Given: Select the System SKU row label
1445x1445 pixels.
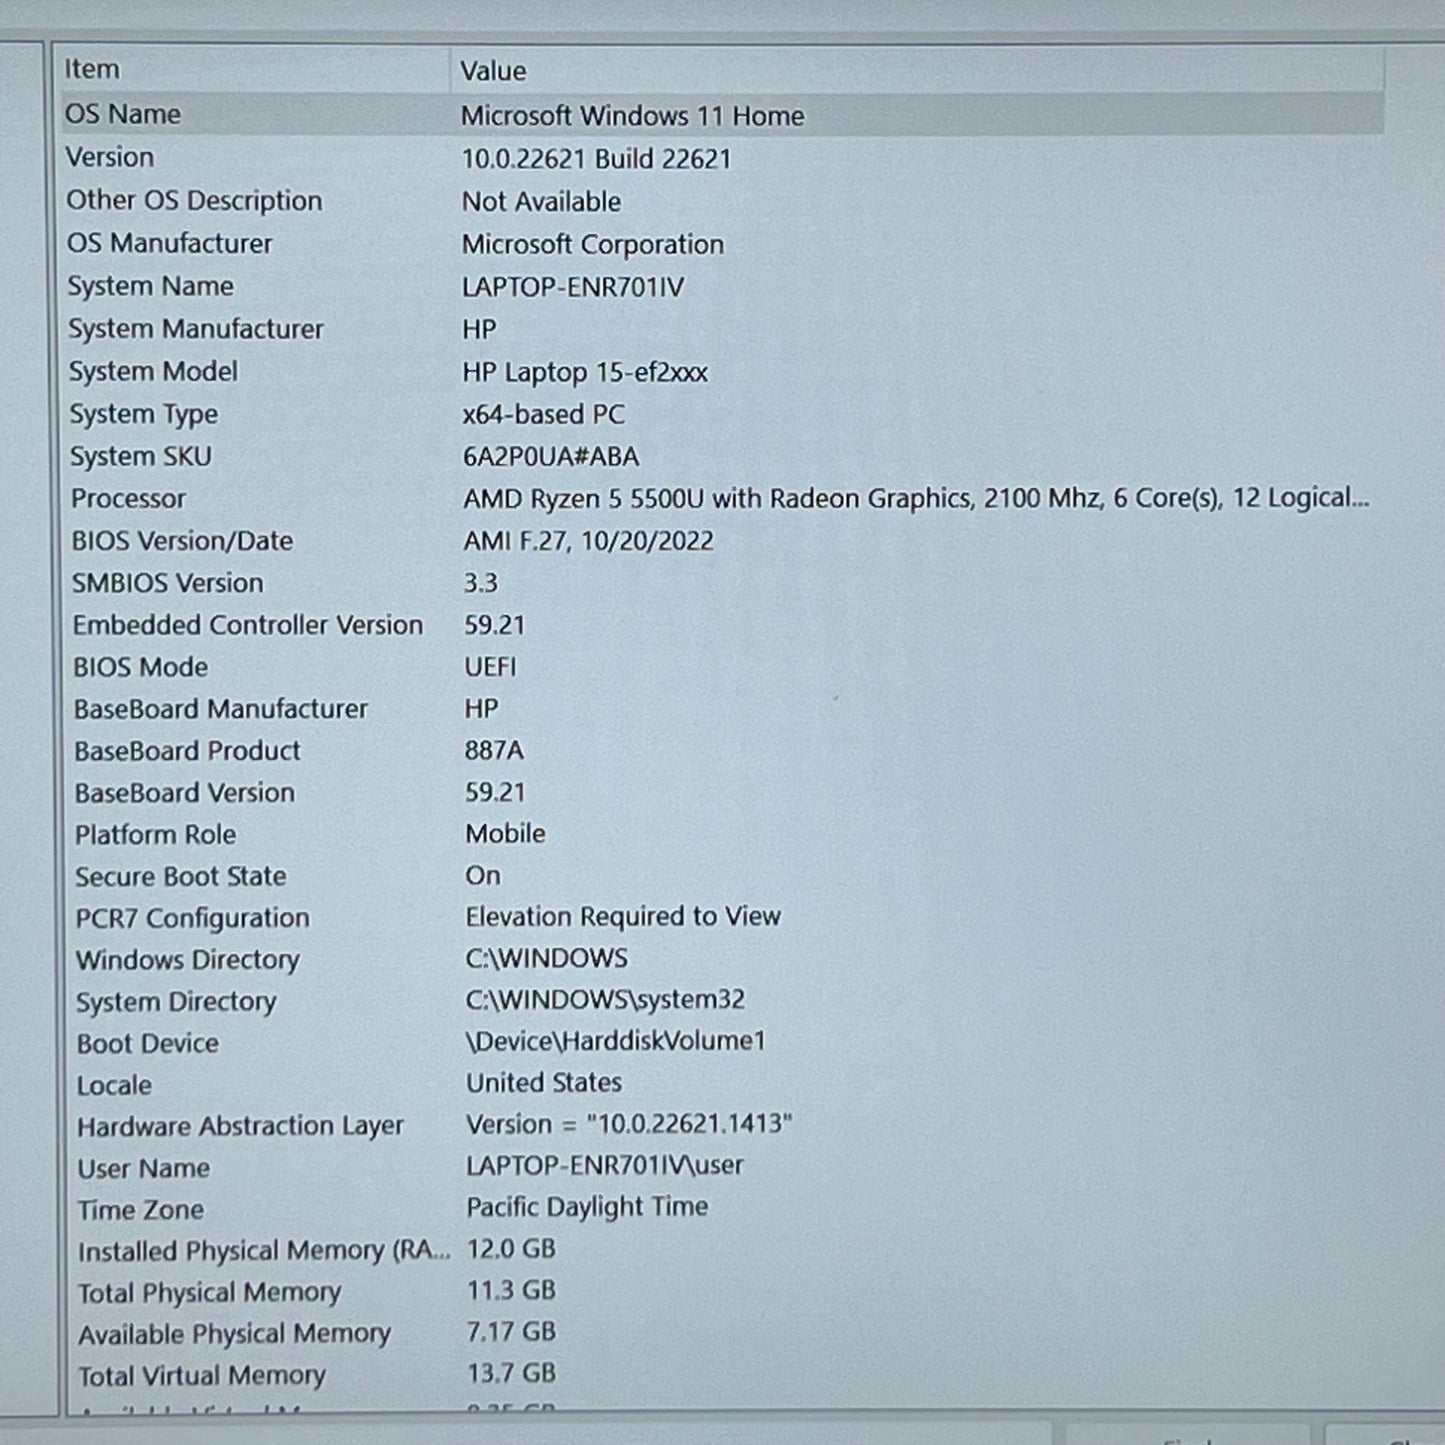Looking at the screenshot, I should pyautogui.click(x=141, y=456).
